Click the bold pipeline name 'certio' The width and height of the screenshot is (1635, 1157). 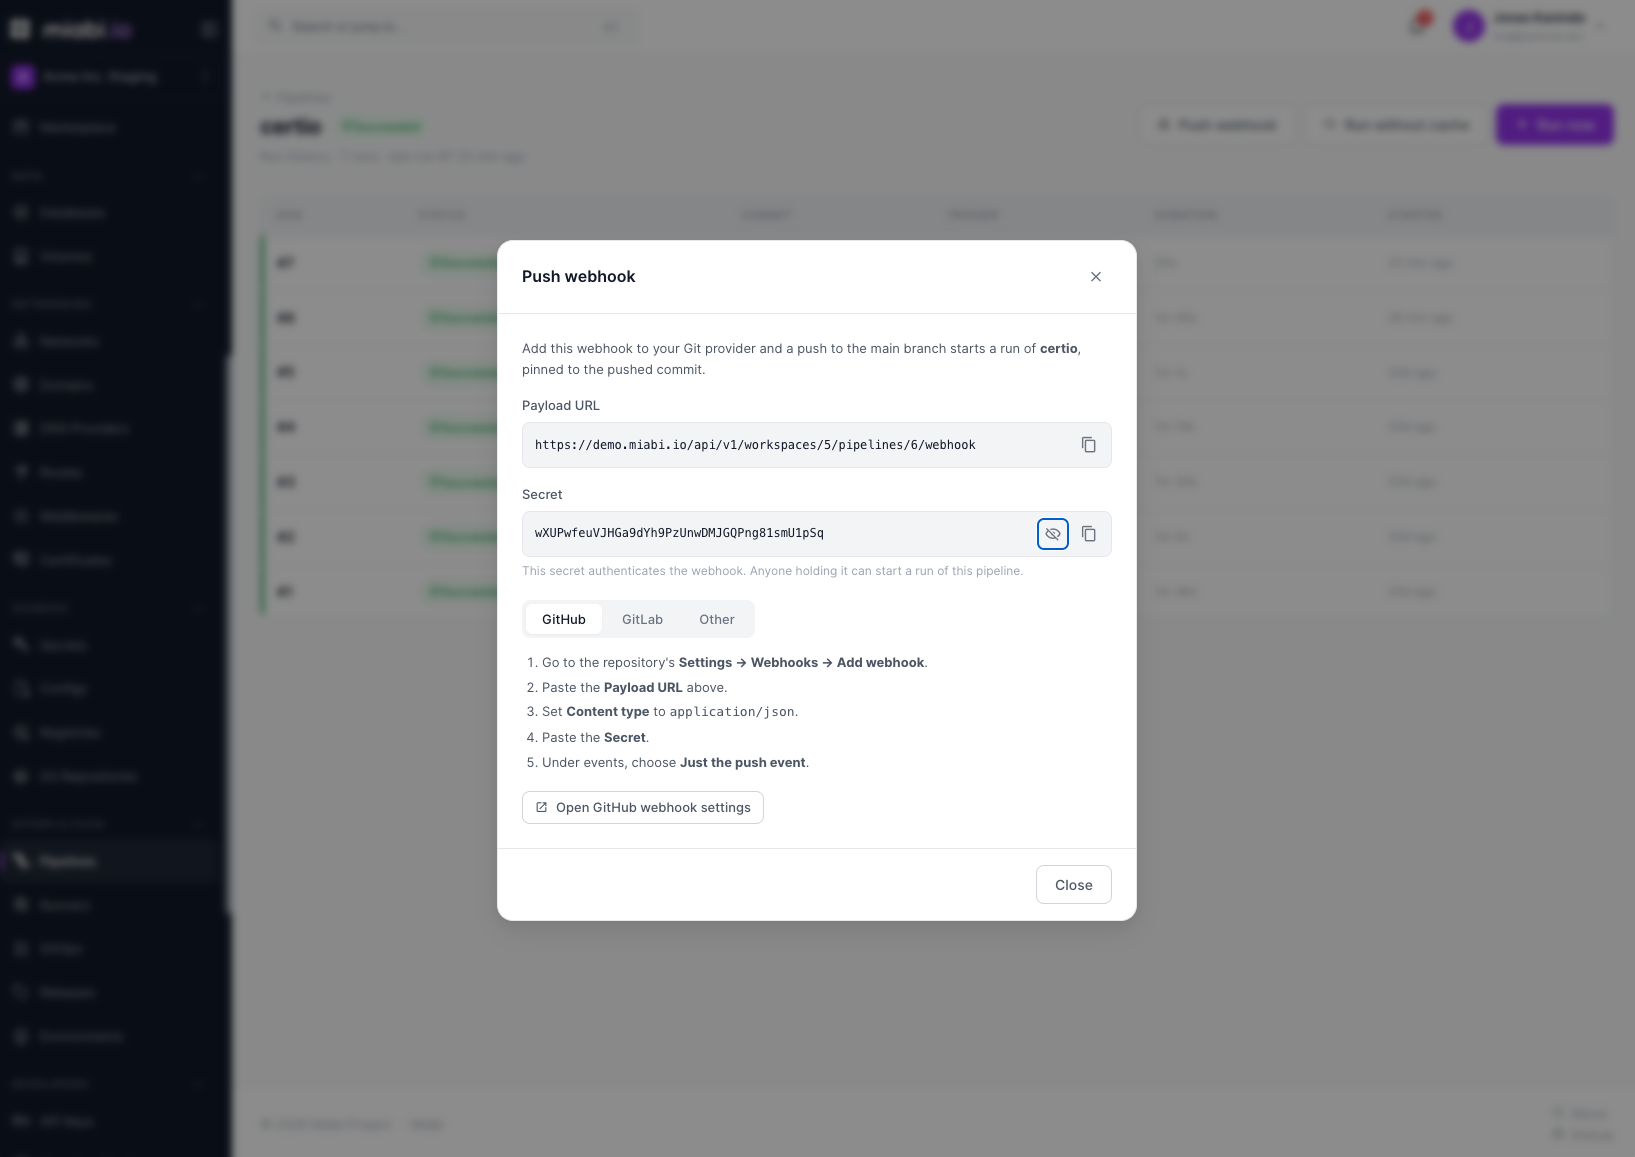click(x=1058, y=349)
